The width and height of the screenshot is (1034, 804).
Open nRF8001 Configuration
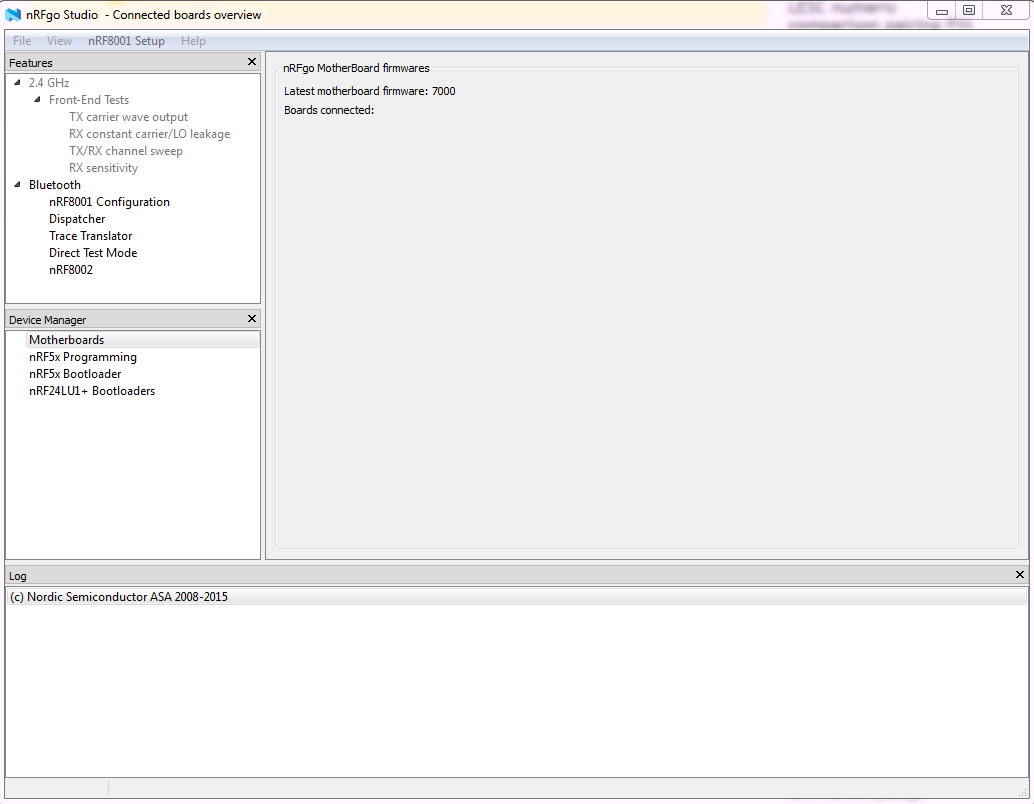[x=109, y=202]
